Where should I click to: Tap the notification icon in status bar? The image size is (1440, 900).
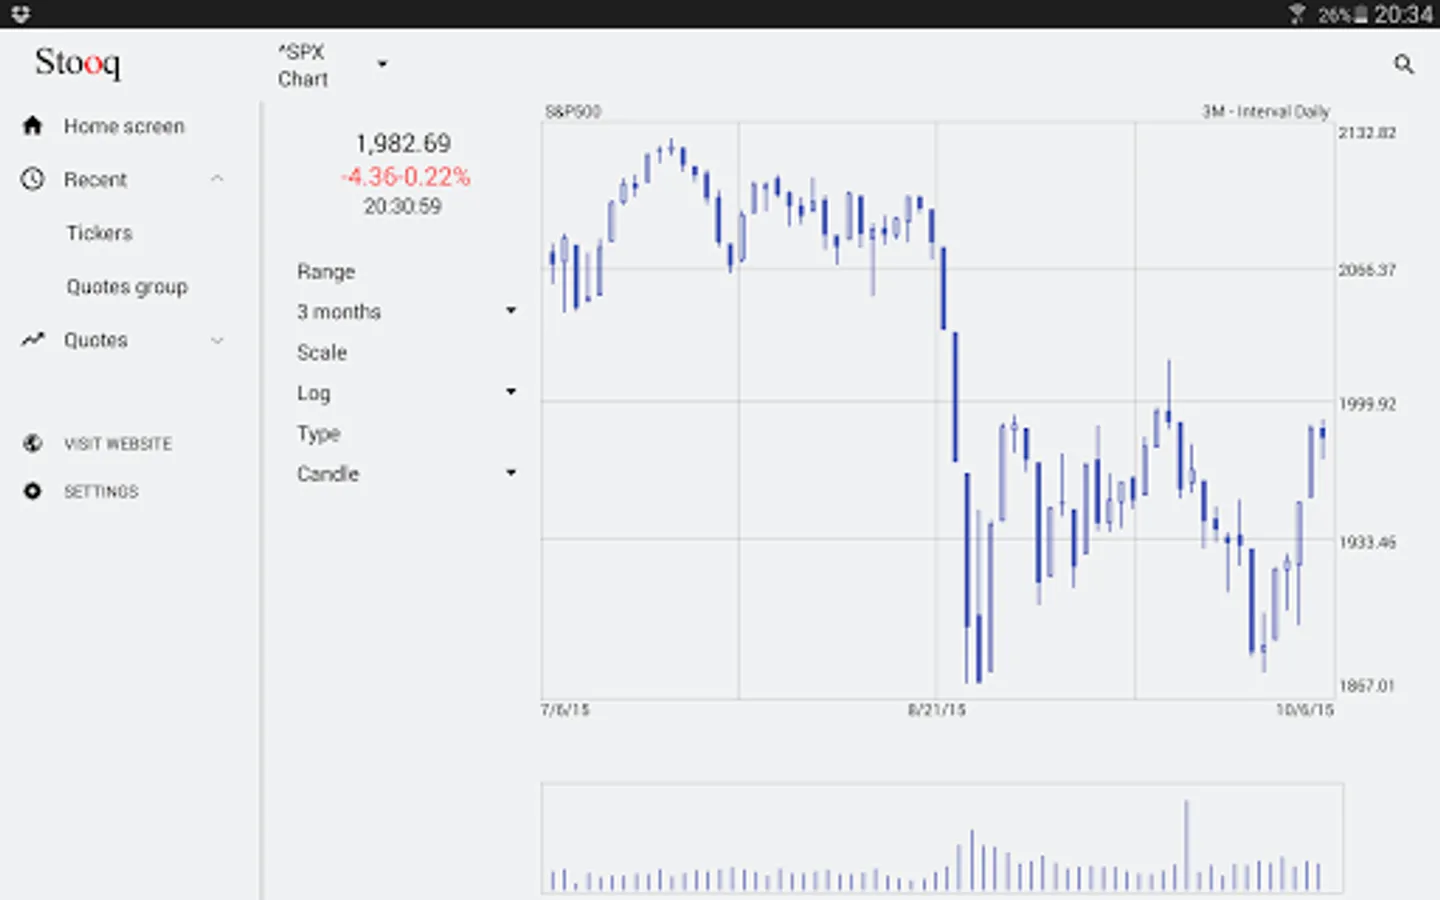[x=20, y=14]
